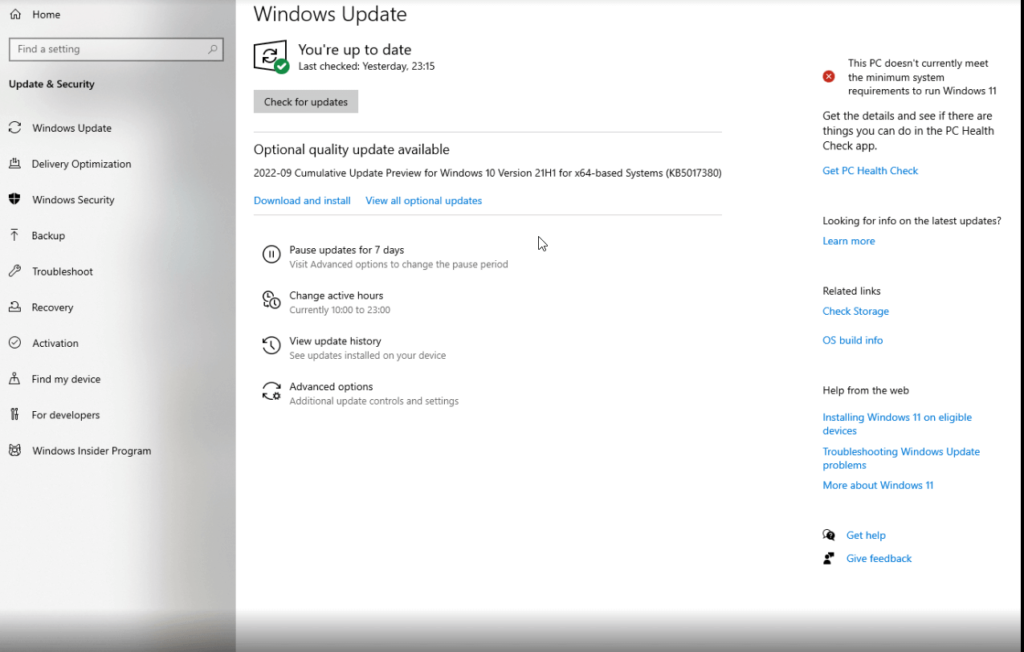Image resolution: width=1024 pixels, height=652 pixels.
Task: Click Download and install link
Action: 302,201
